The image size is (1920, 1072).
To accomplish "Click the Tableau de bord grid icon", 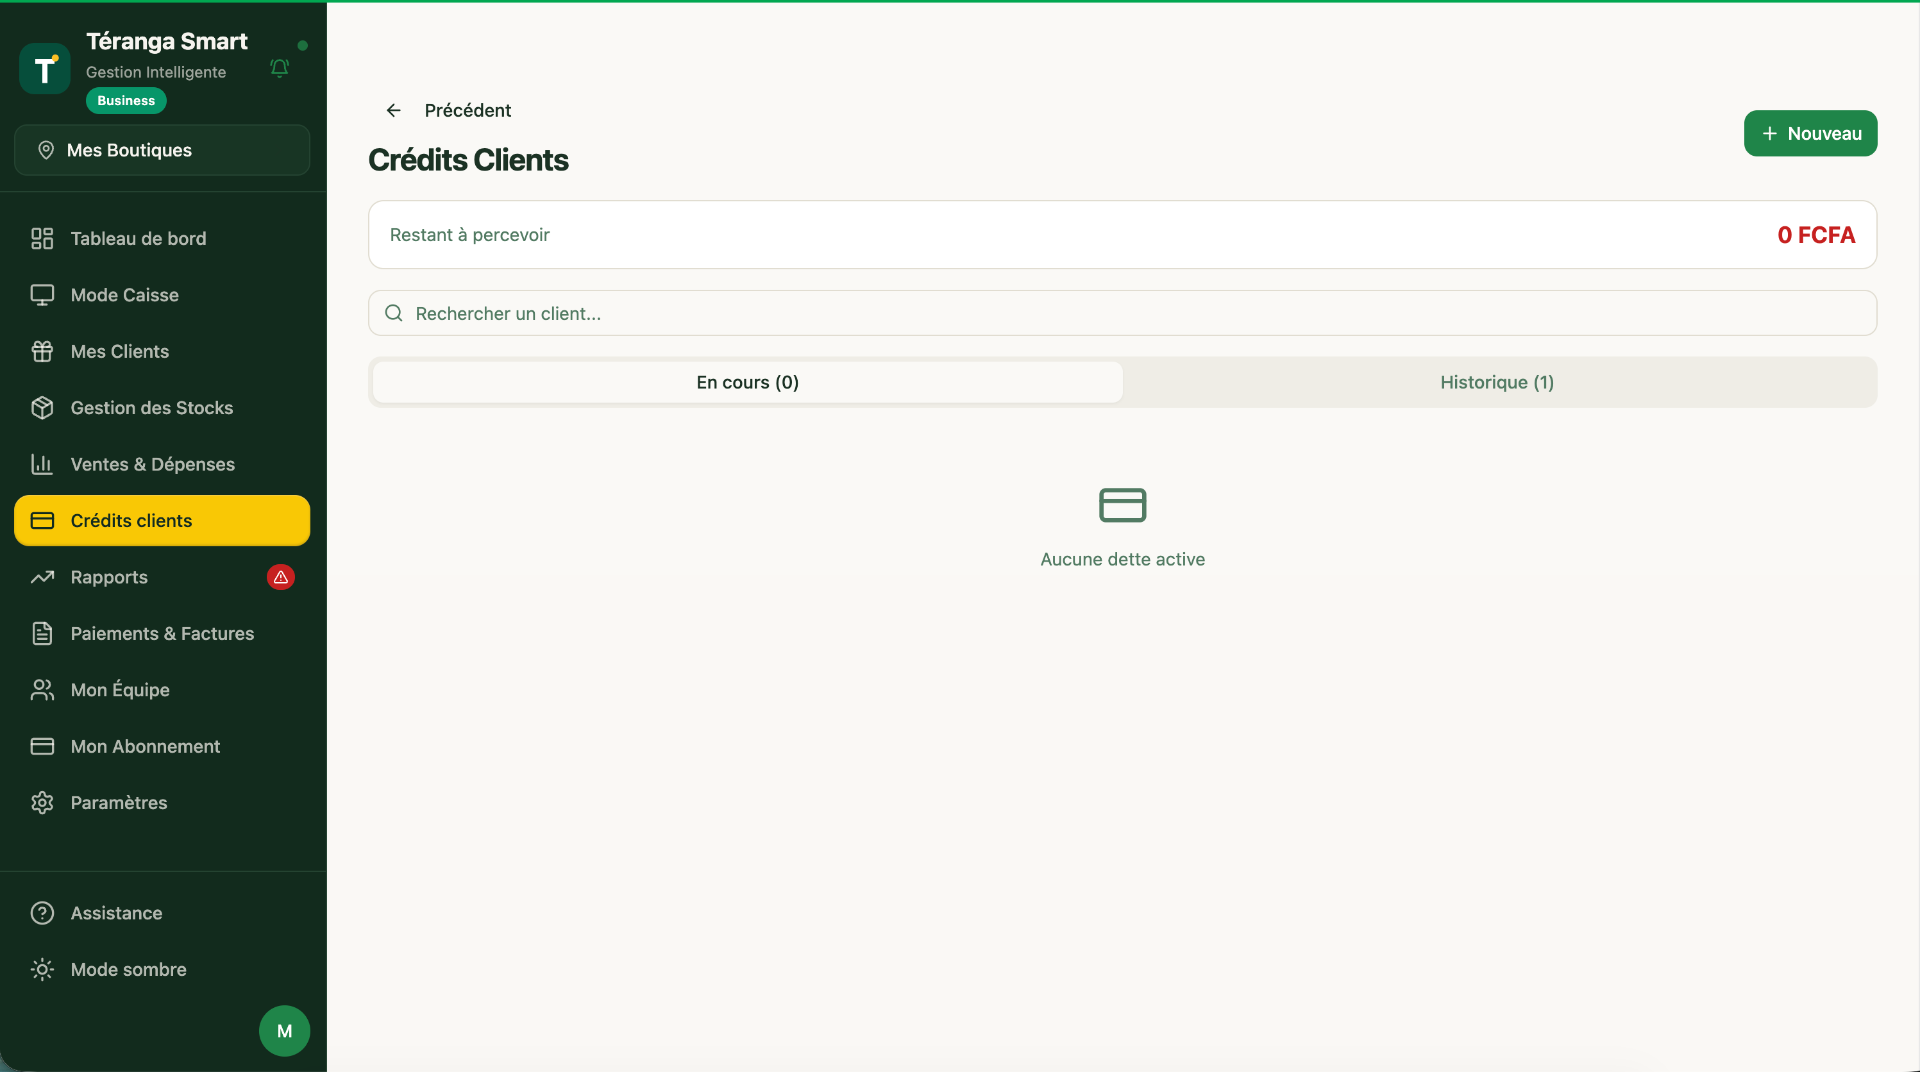I will 42,238.
